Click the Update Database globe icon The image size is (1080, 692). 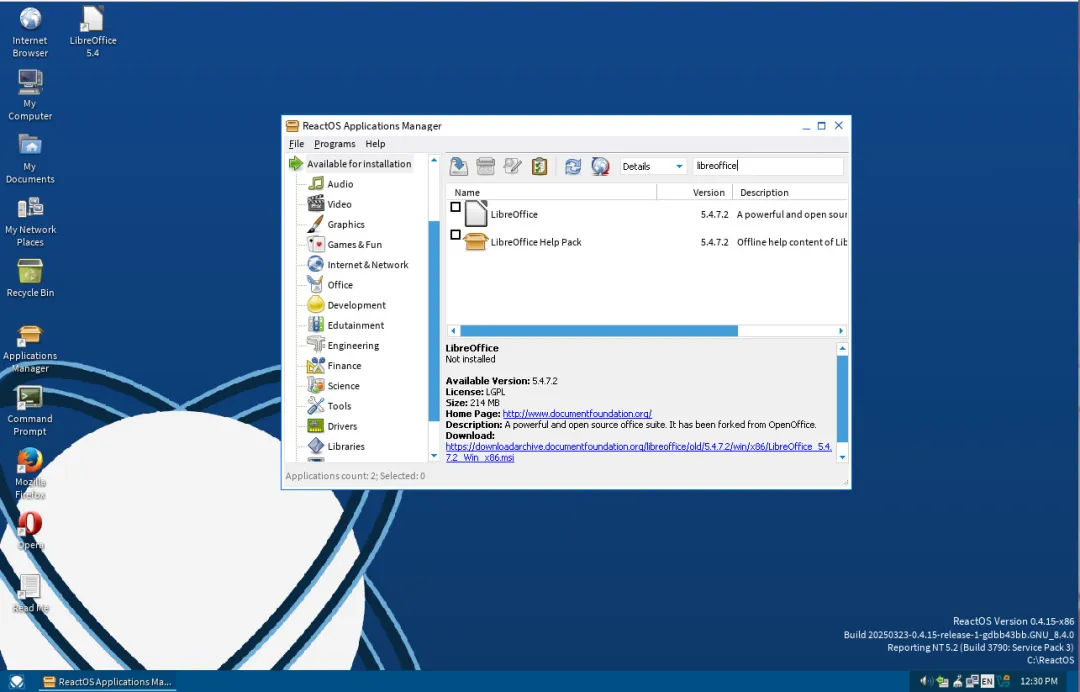[x=601, y=166]
